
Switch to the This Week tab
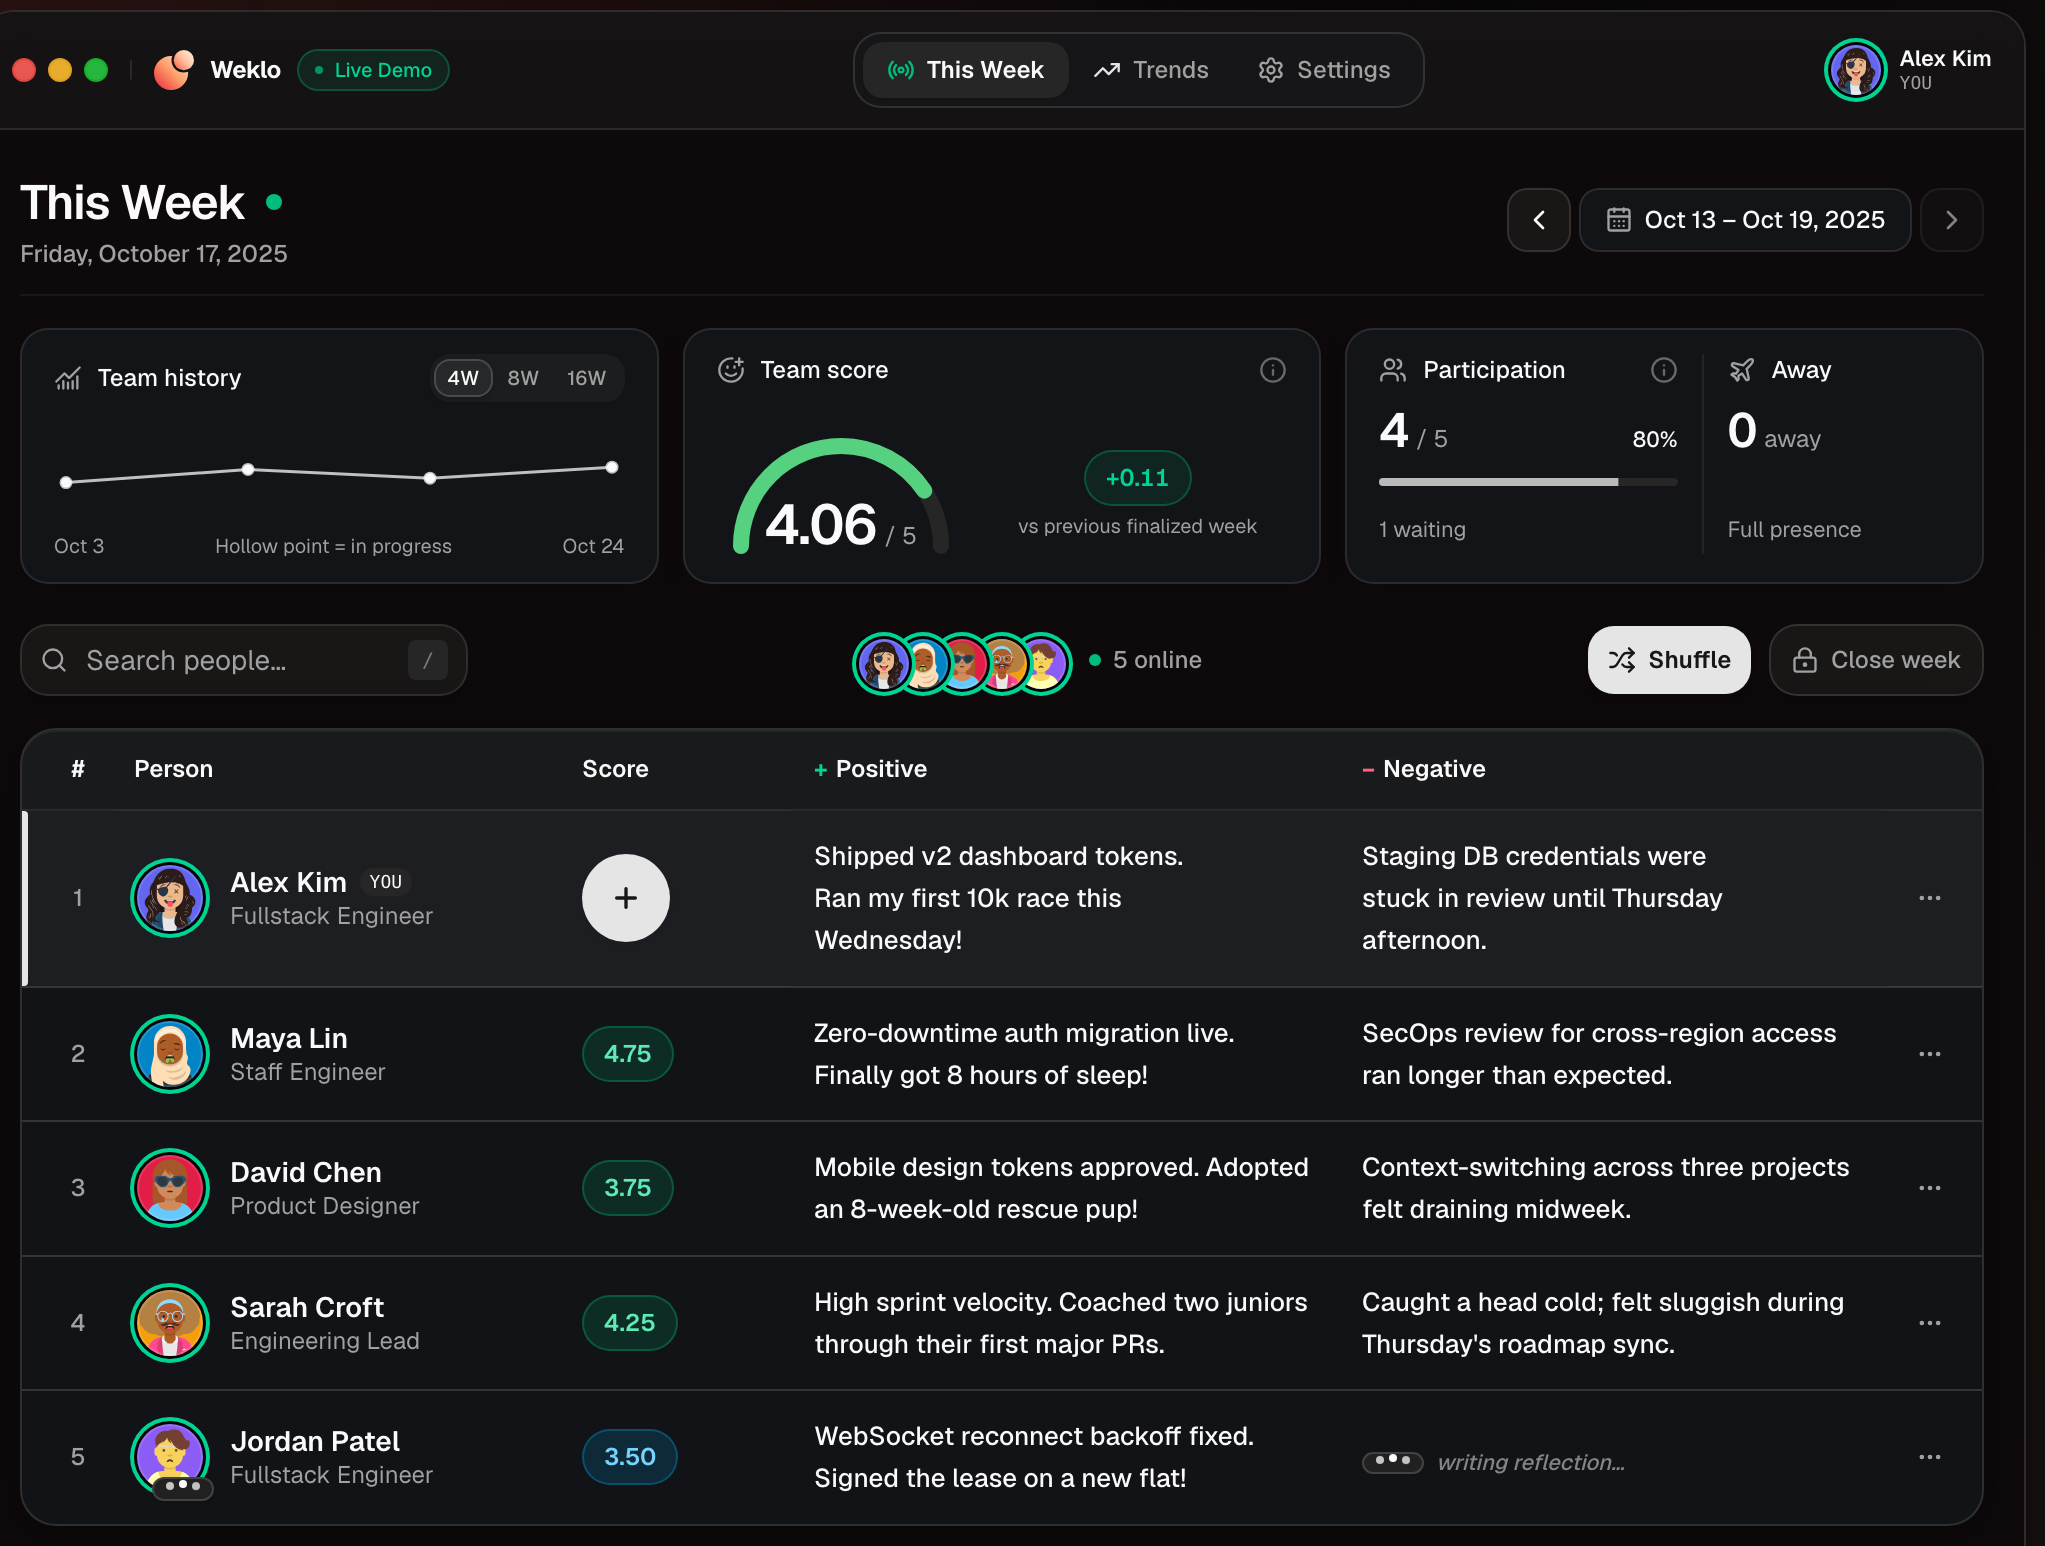(x=966, y=70)
